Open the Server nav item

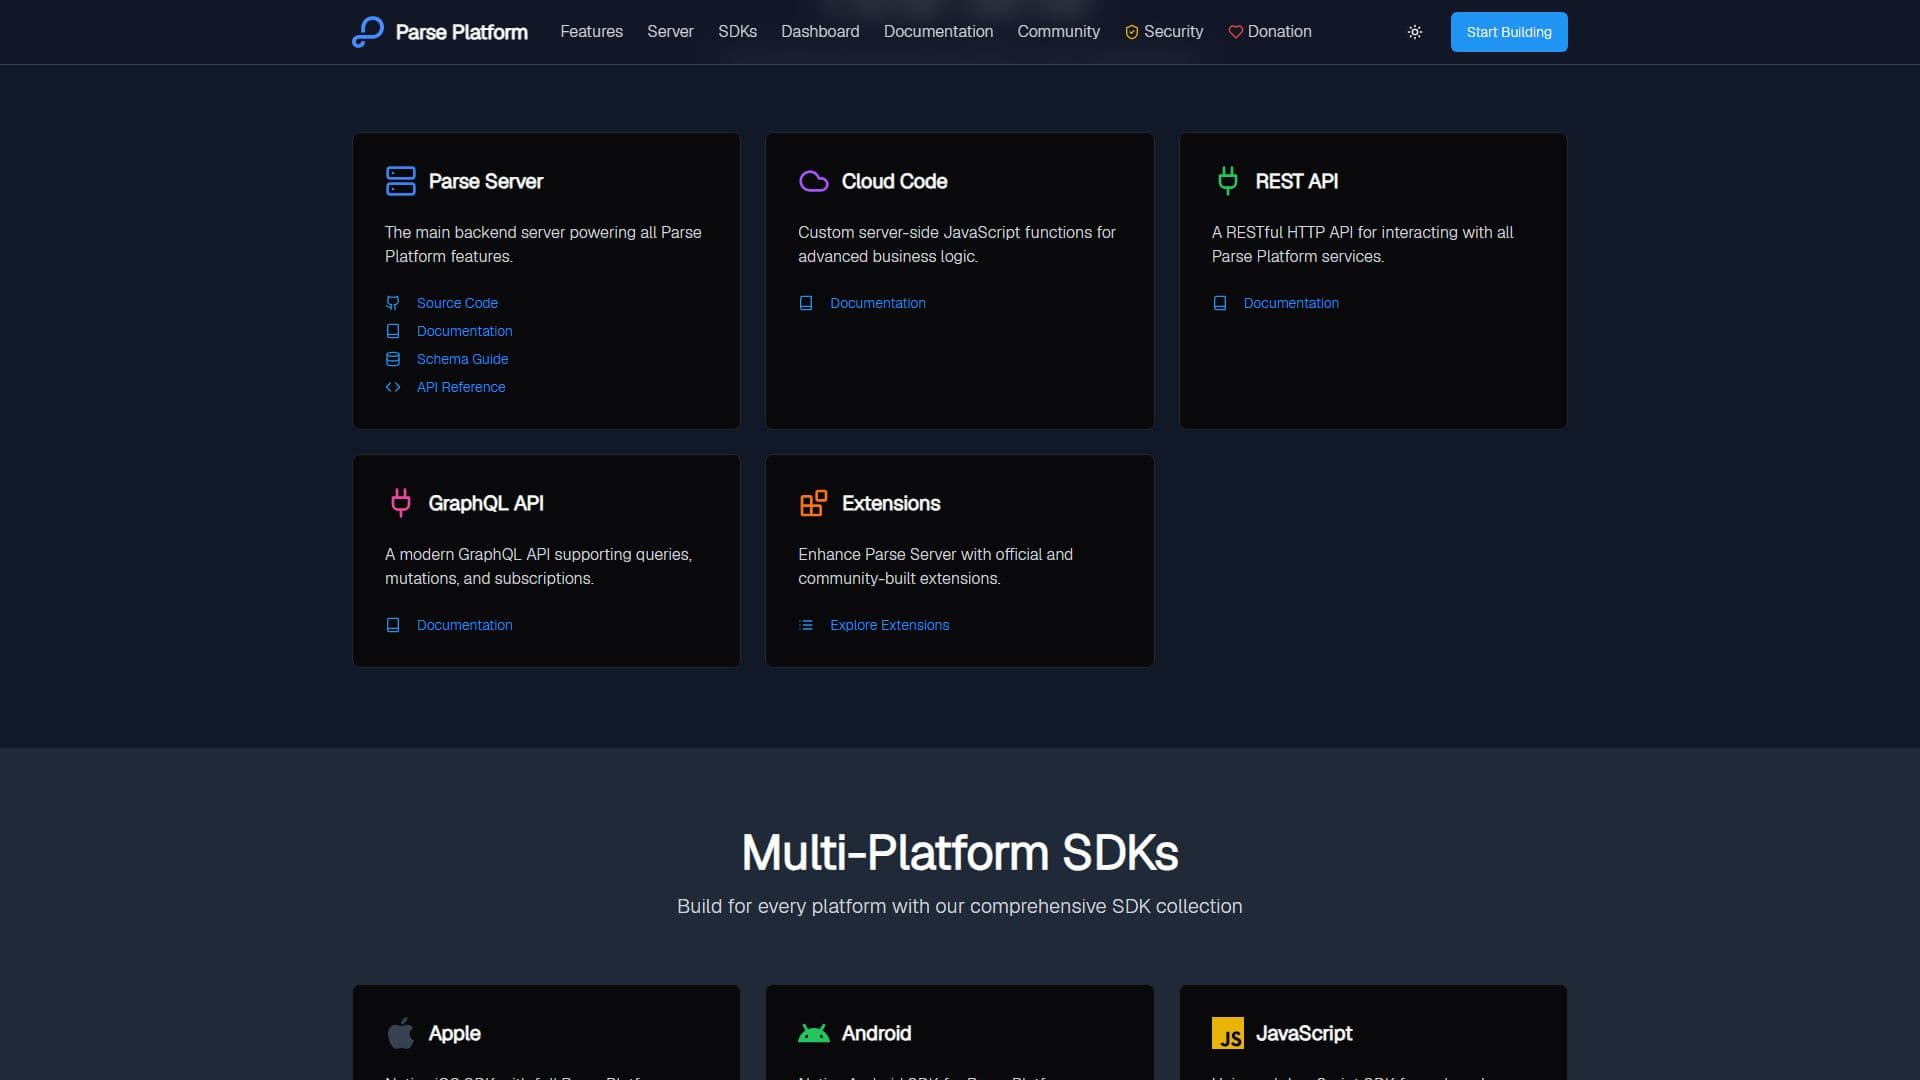pyautogui.click(x=670, y=32)
